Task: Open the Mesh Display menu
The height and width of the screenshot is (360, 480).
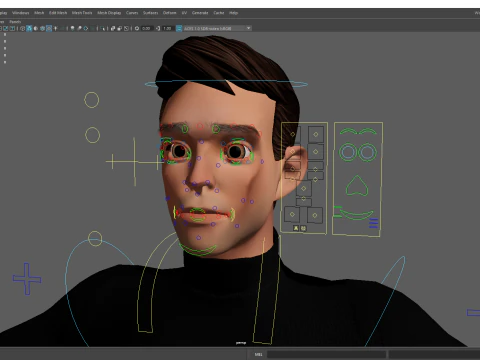Action: pos(109,13)
